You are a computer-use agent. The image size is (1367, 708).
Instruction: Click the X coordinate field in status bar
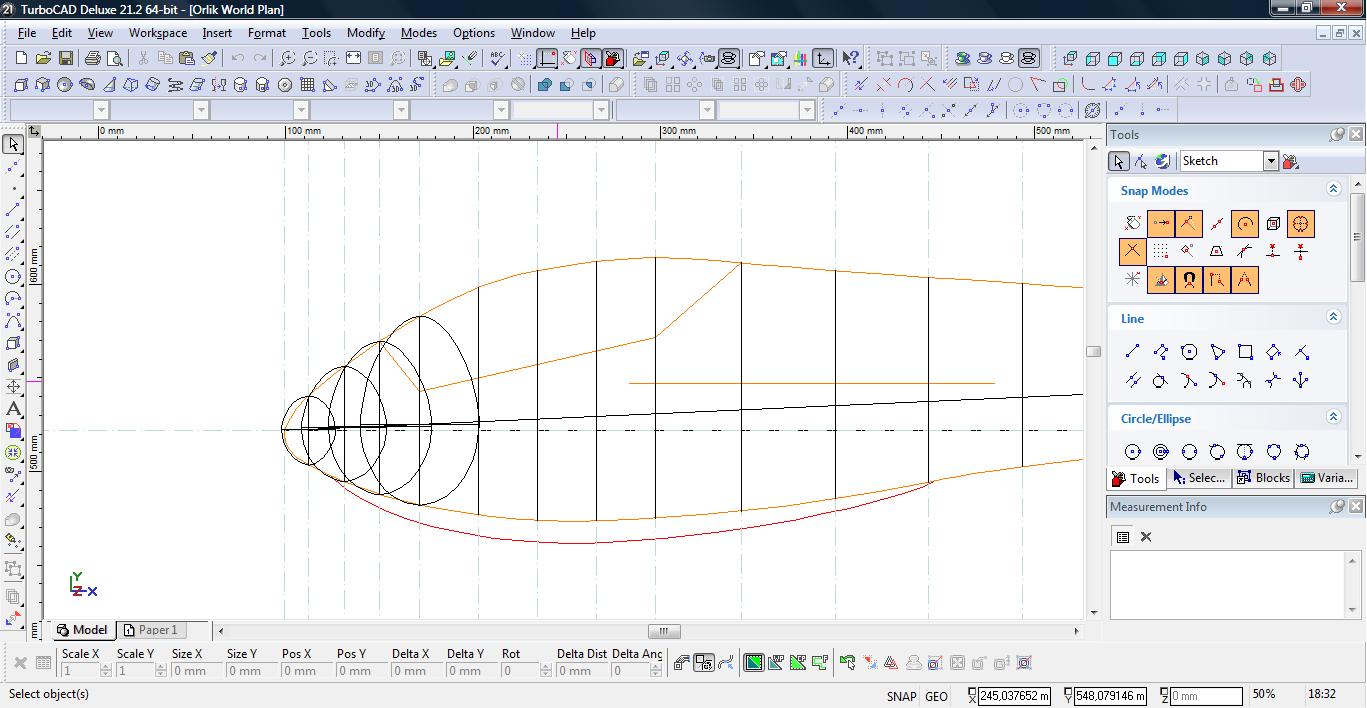[1014, 696]
